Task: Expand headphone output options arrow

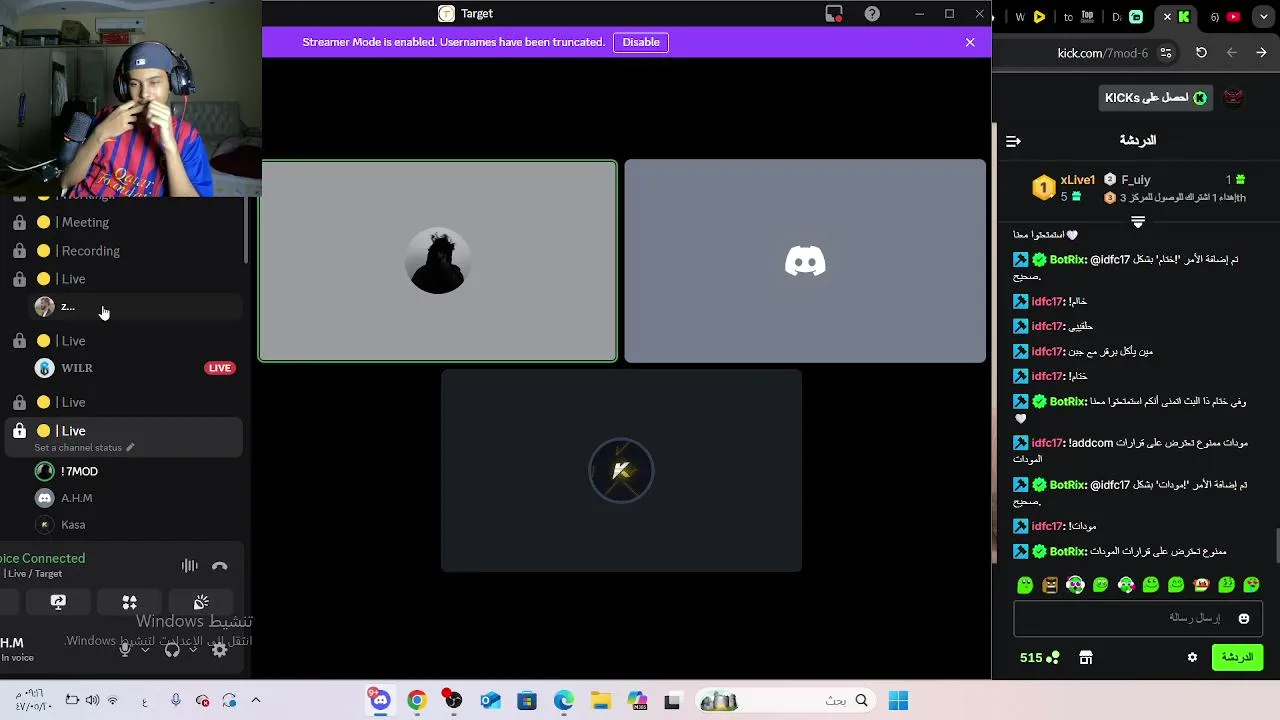Action: (193, 650)
